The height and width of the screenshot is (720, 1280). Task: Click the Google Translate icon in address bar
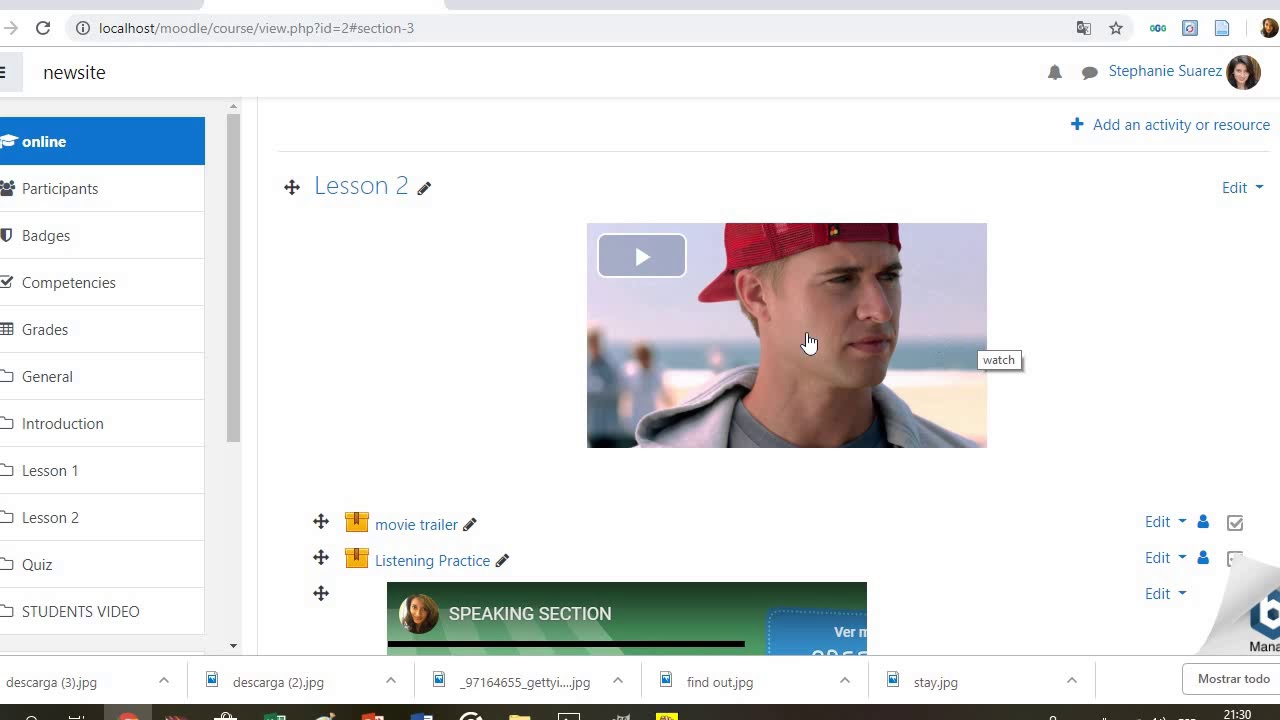1084,28
